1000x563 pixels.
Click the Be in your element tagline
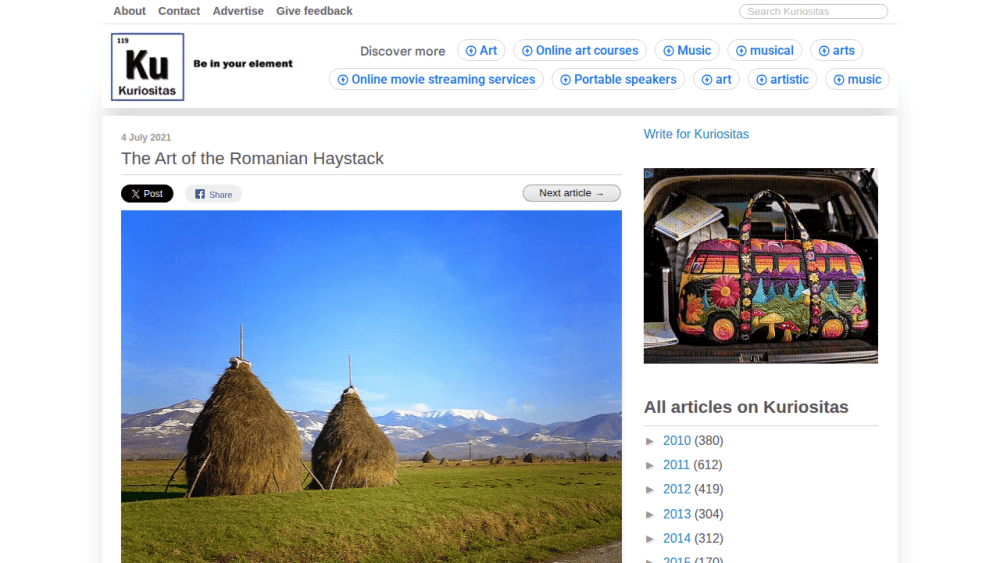tap(243, 64)
